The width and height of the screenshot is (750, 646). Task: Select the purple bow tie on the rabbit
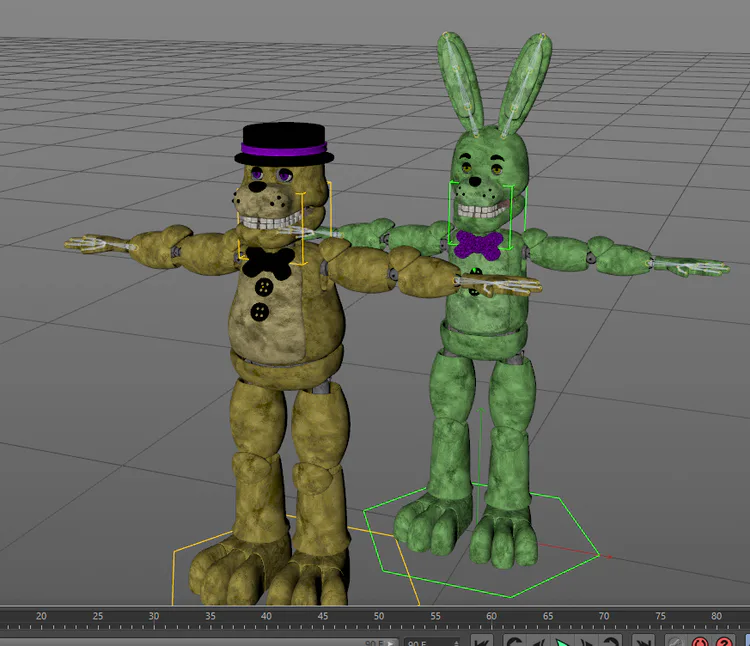pos(478,244)
